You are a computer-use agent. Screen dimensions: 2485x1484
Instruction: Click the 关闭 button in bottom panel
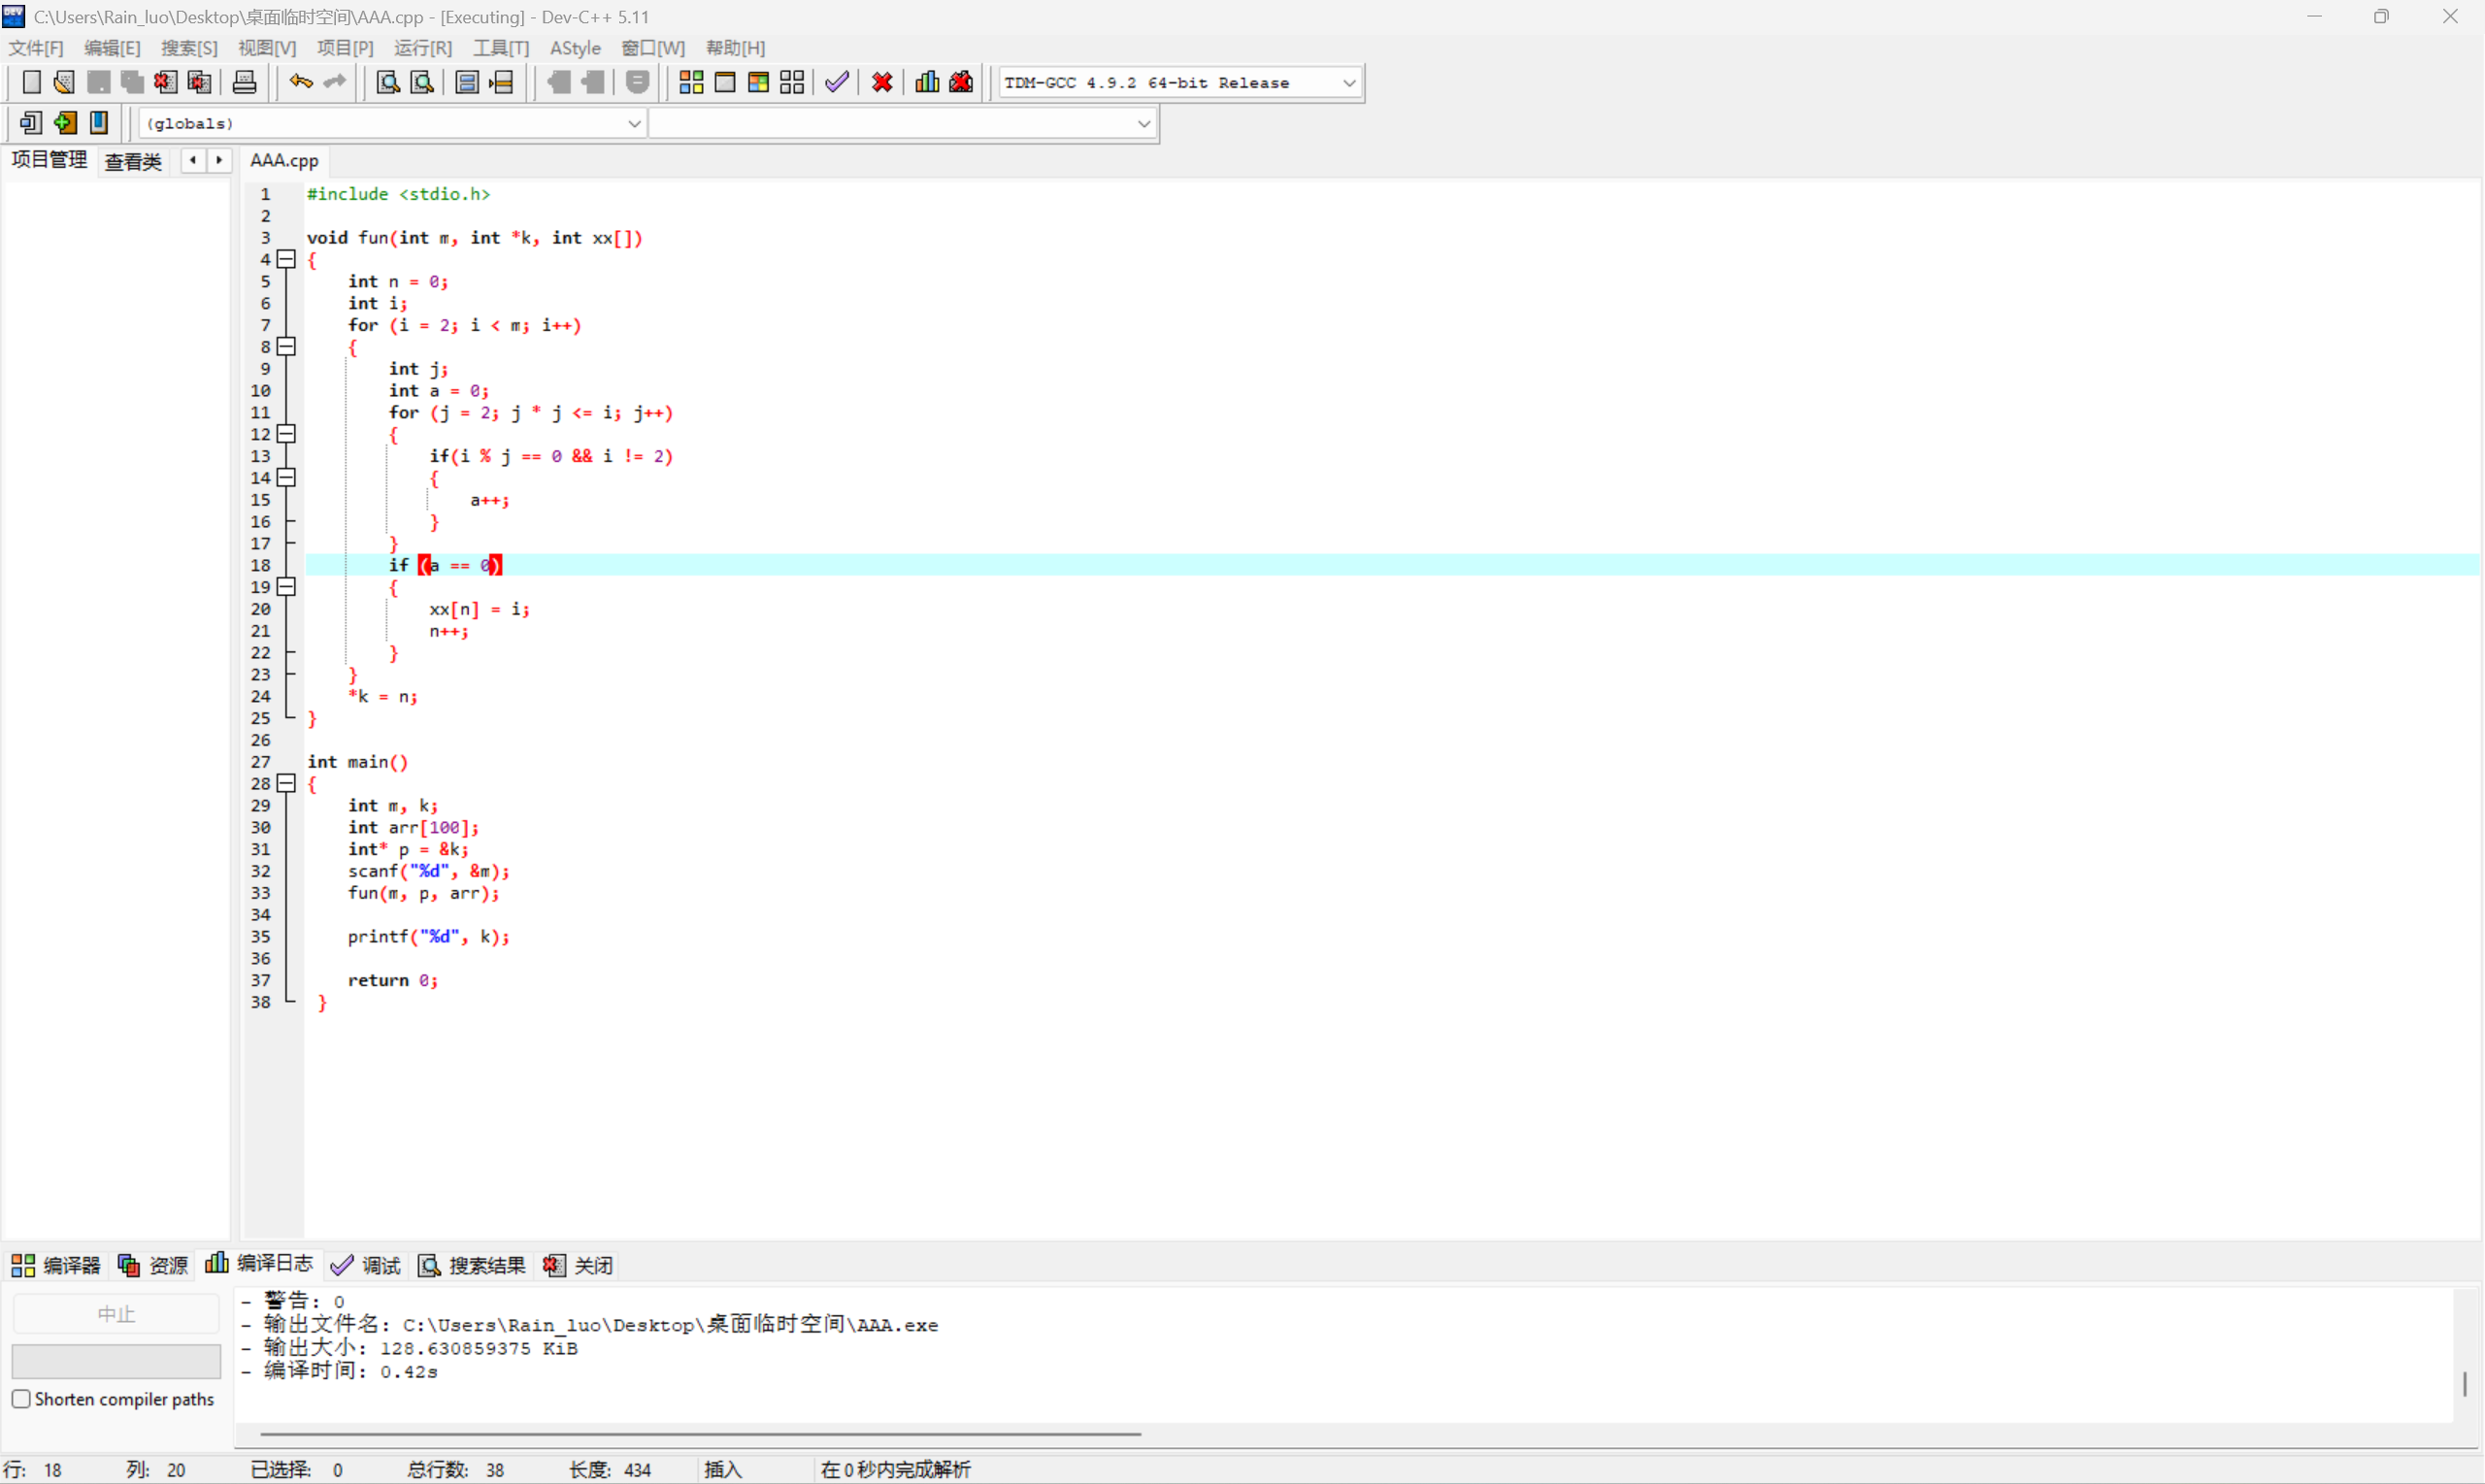pyautogui.click(x=578, y=1265)
